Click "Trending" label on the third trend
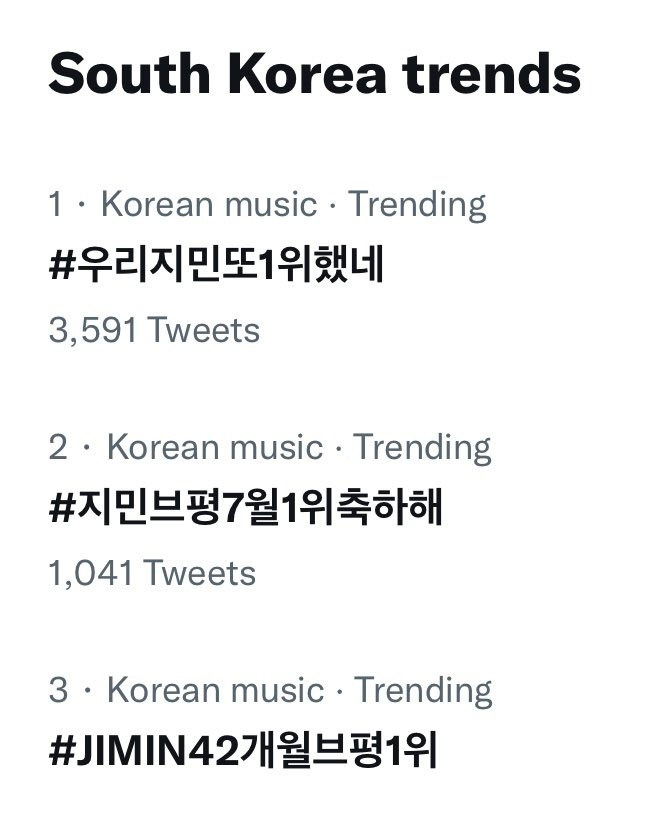This screenshot has height=814, width=667. click(x=423, y=690)
